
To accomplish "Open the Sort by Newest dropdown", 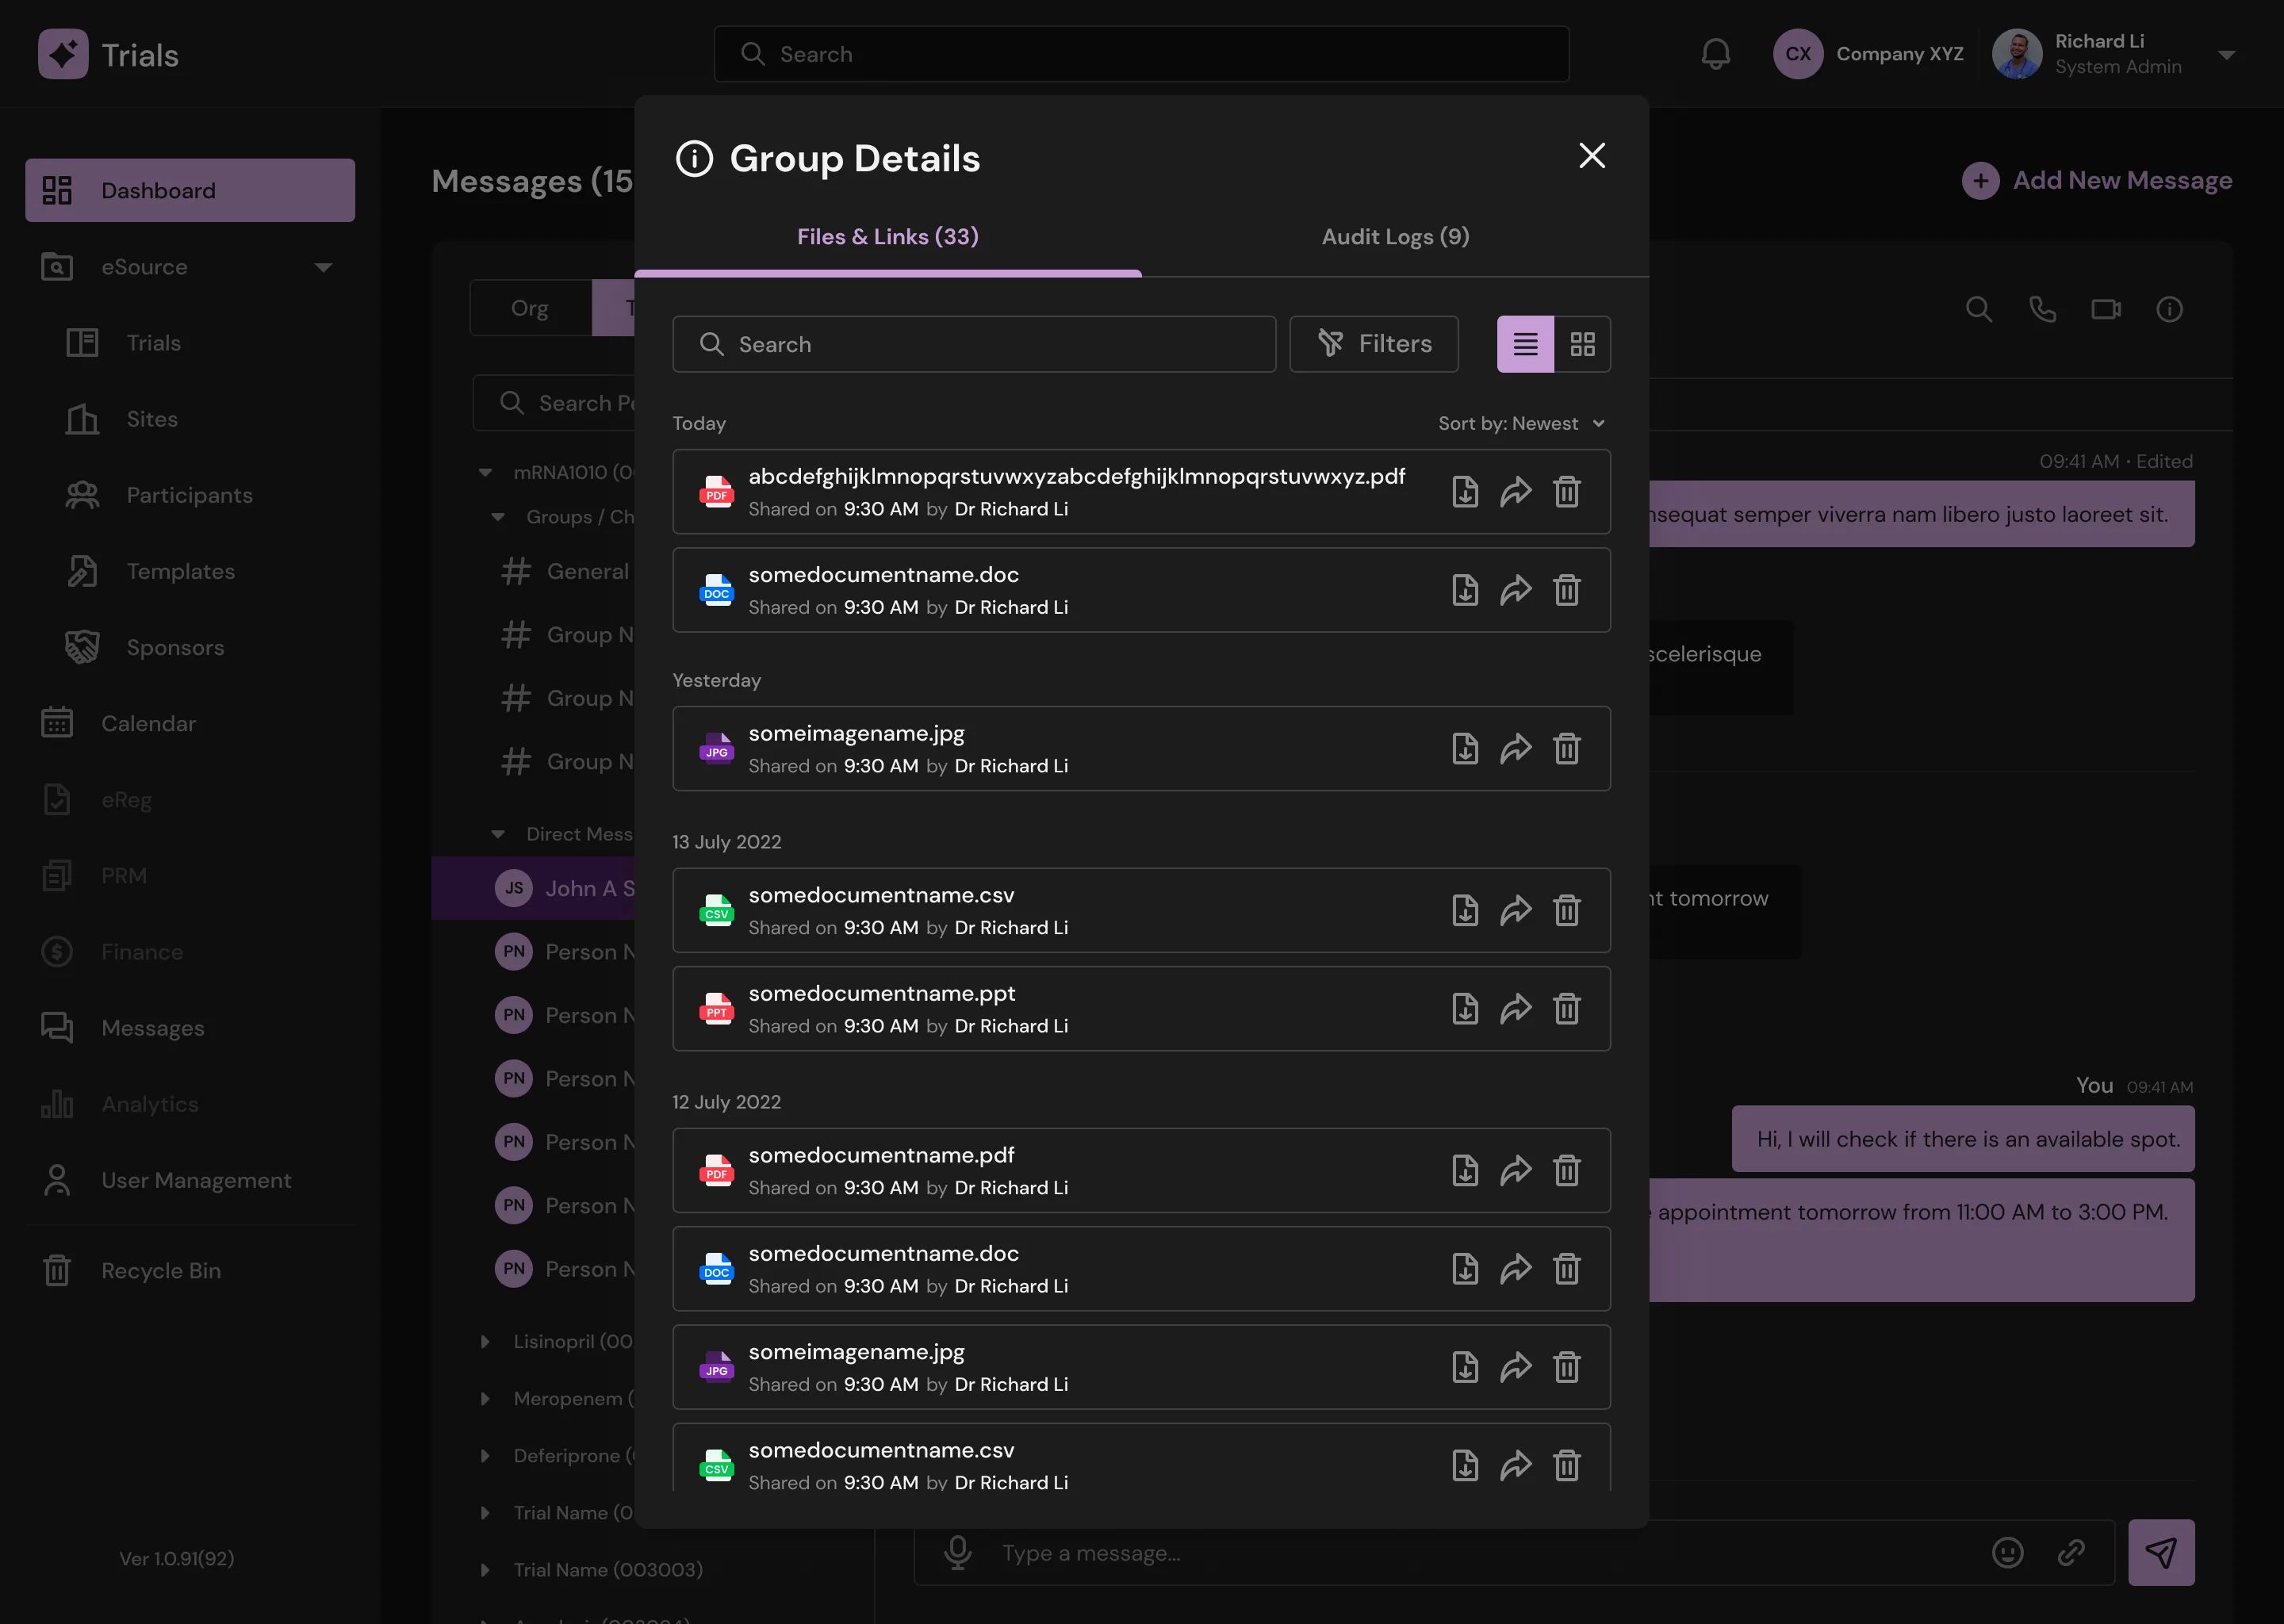I will pyautogui.click(x=1522, y=424).
